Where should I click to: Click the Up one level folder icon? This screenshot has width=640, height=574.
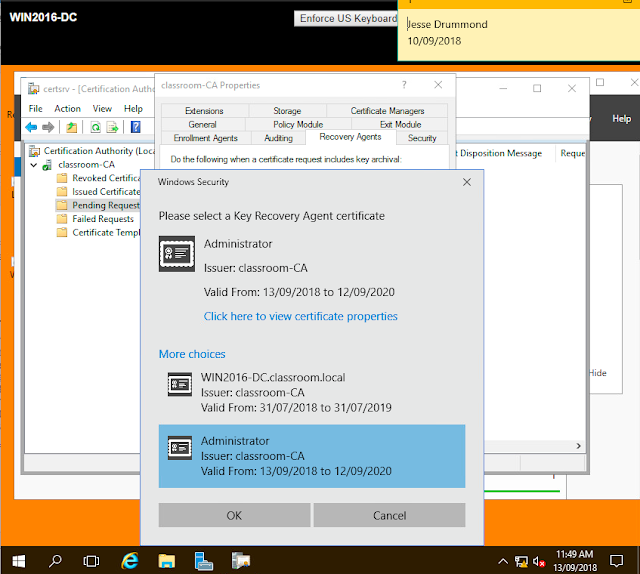click(71, 127)
